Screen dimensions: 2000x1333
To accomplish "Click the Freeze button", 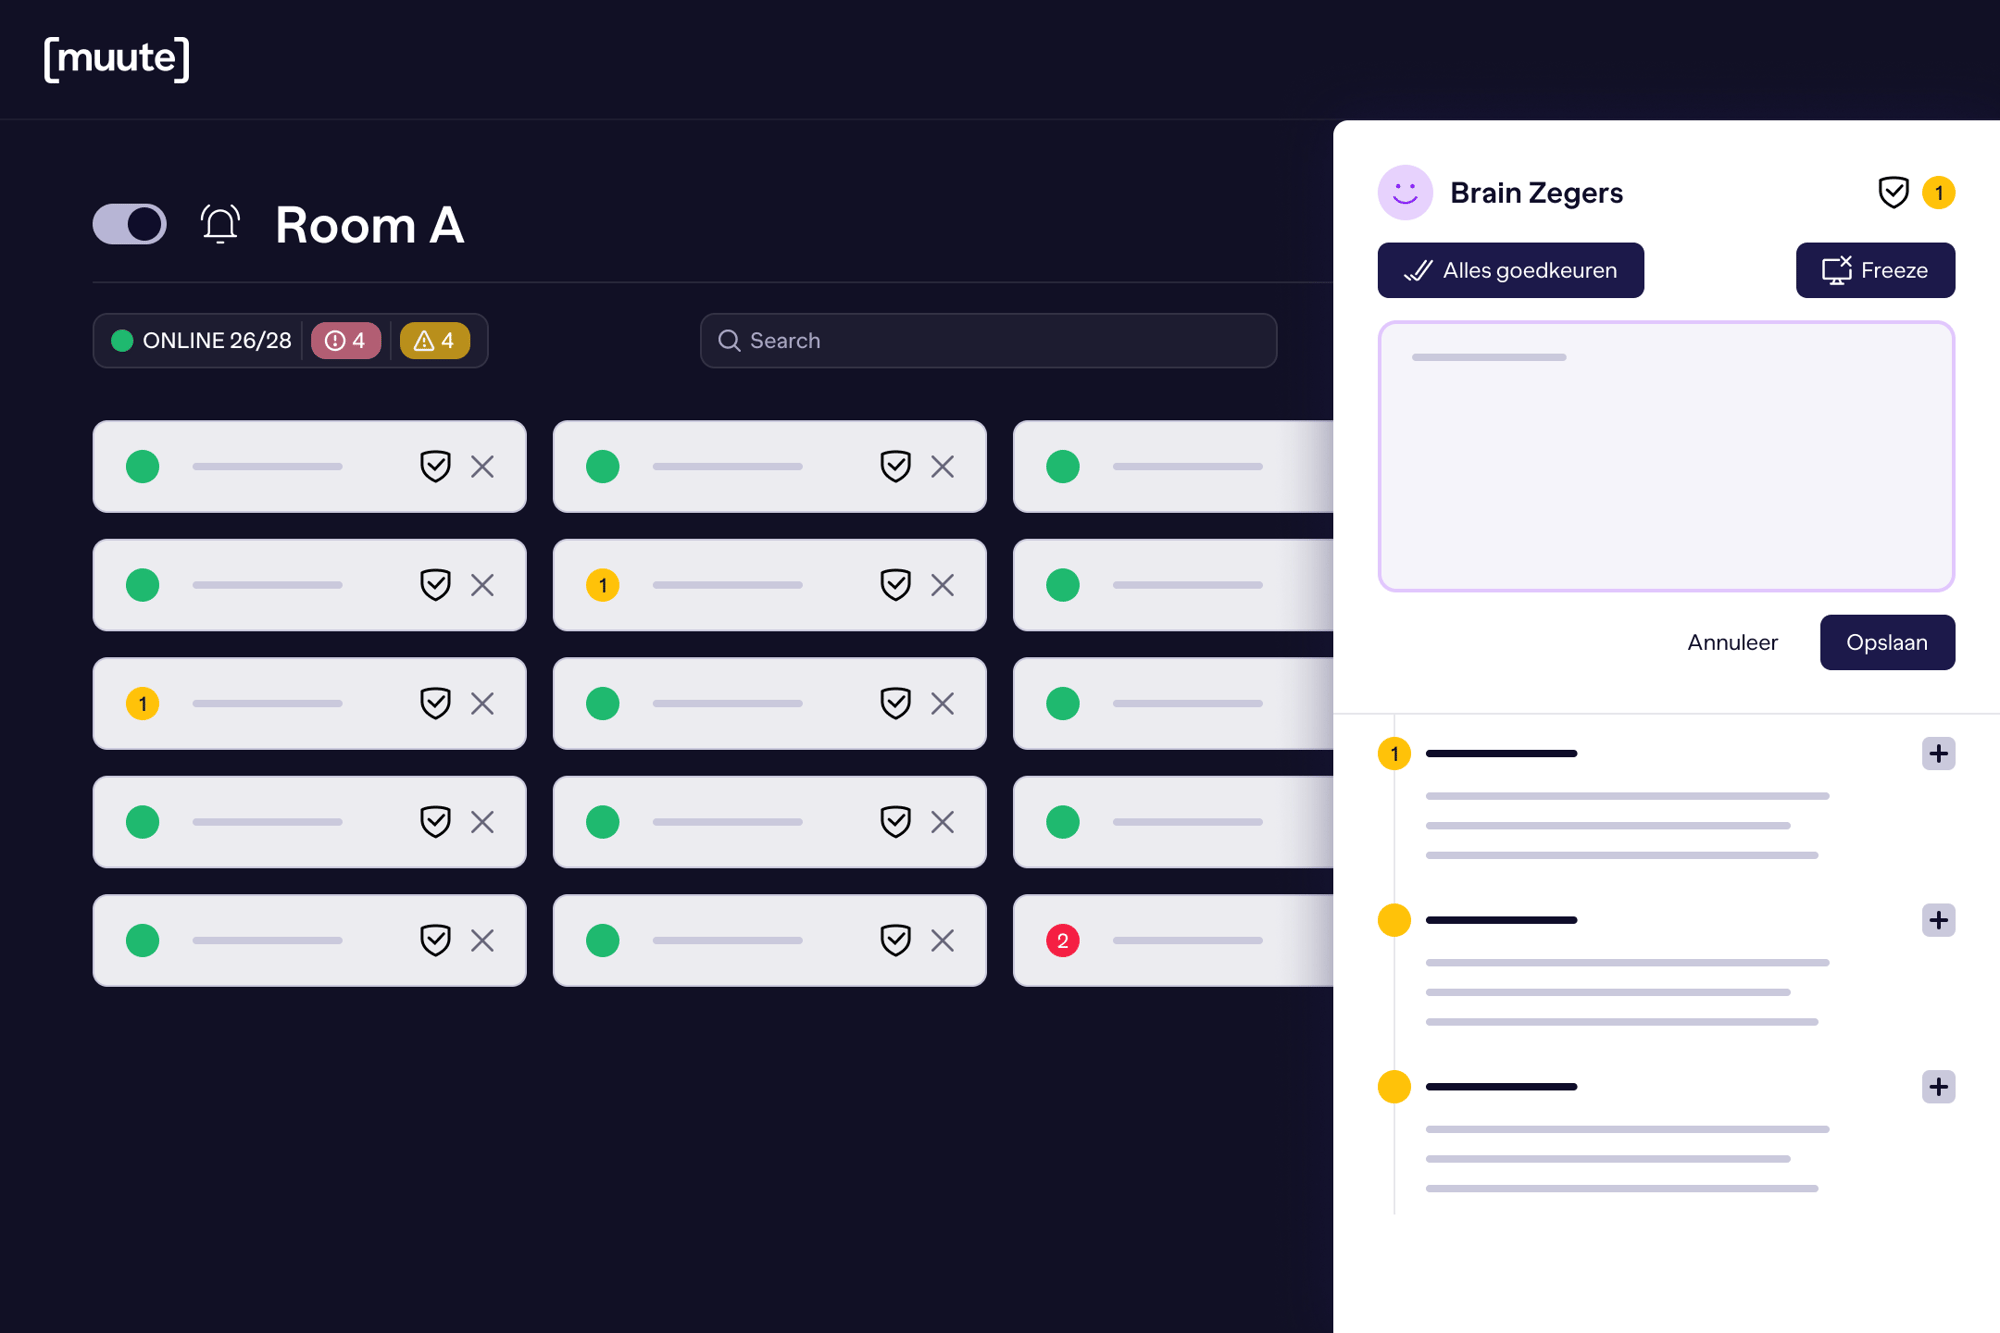I will click(1875, 270).
